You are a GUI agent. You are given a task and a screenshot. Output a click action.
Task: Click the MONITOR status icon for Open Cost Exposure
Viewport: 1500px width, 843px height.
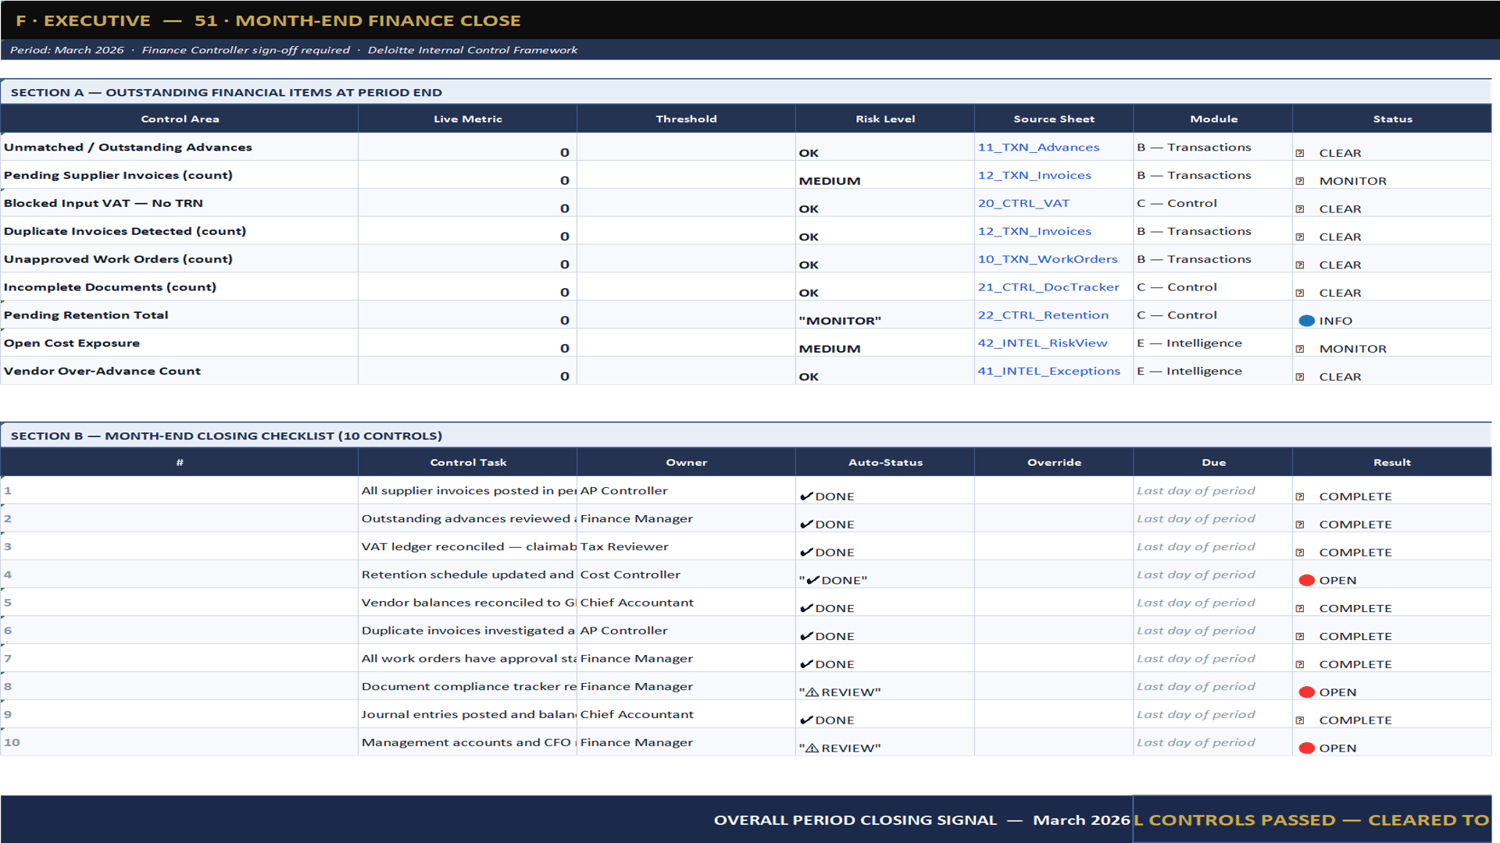point(1300,349)
